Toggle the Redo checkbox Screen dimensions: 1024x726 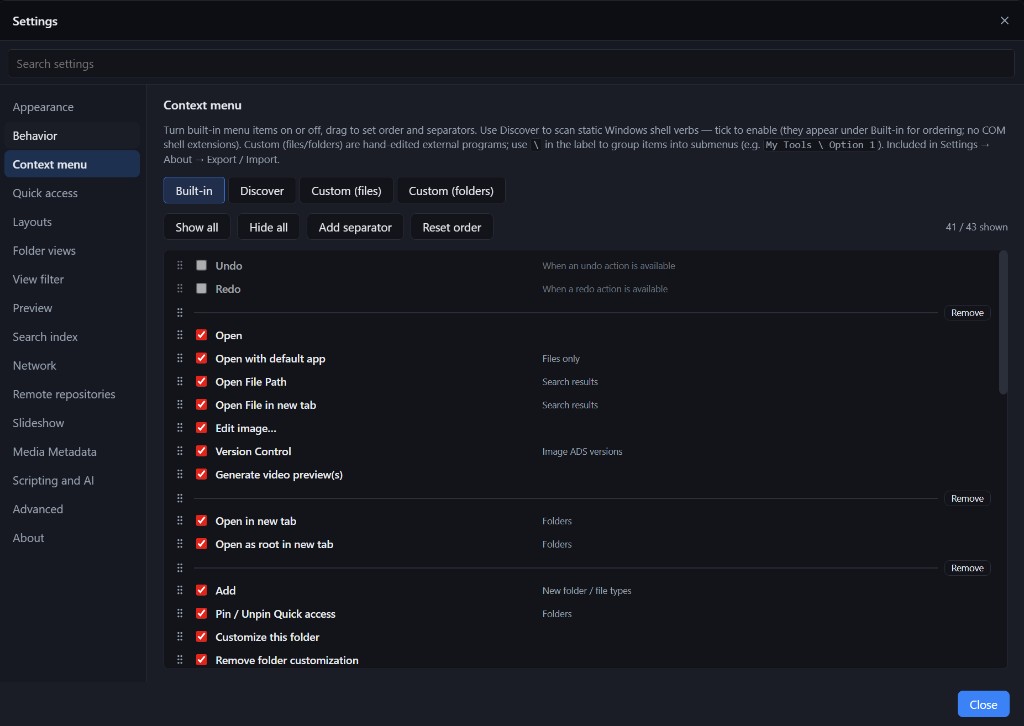(x=201, y=289)
